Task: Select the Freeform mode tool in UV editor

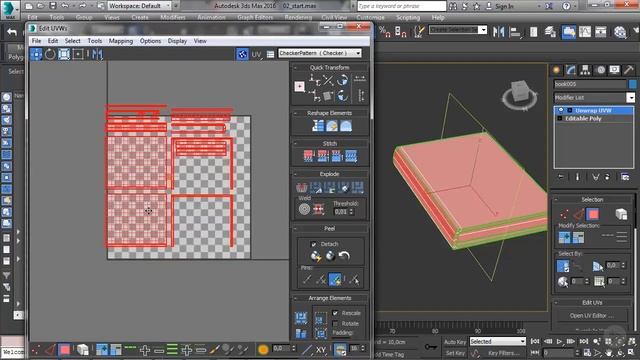Action: [78, 54]
